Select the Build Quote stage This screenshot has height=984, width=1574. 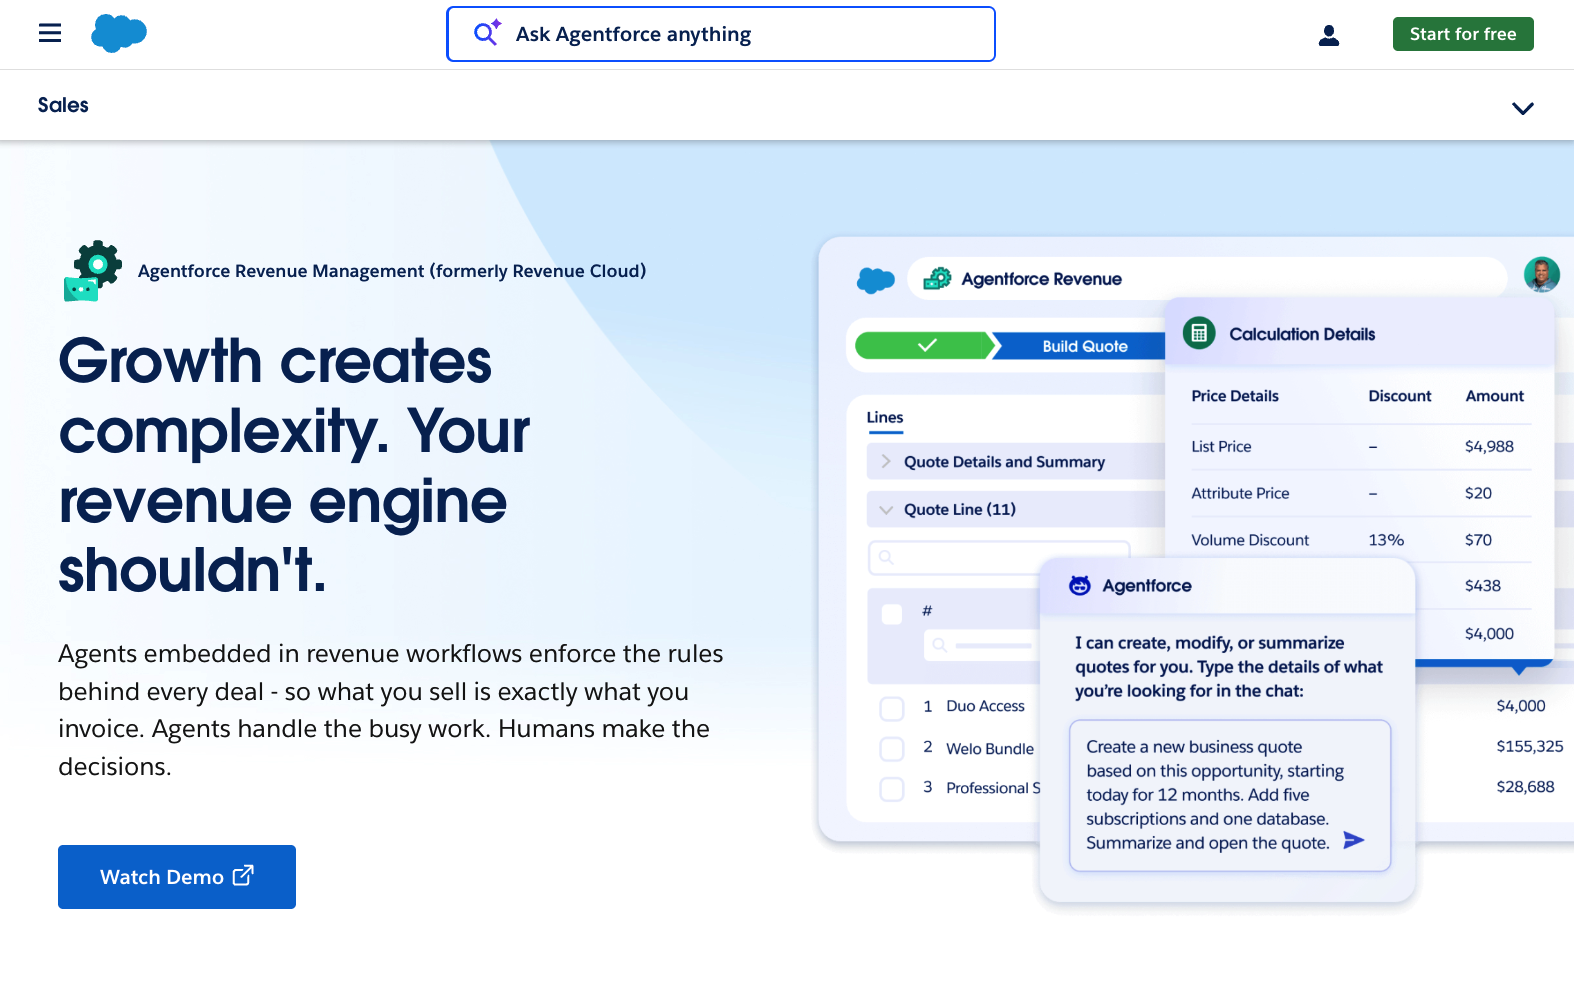click(1084, 346)
